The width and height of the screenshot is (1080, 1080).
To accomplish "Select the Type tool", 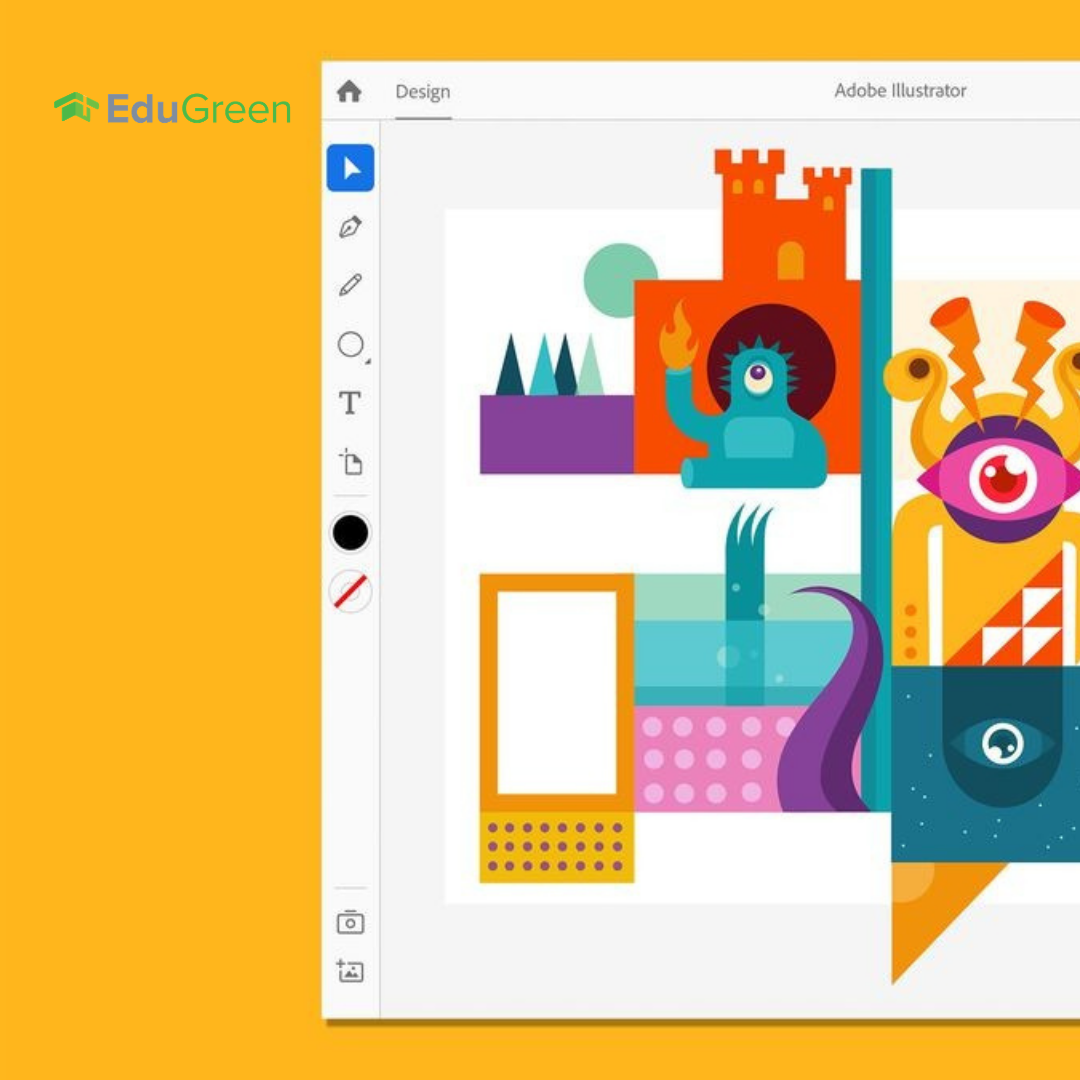I will coord(350,403).
